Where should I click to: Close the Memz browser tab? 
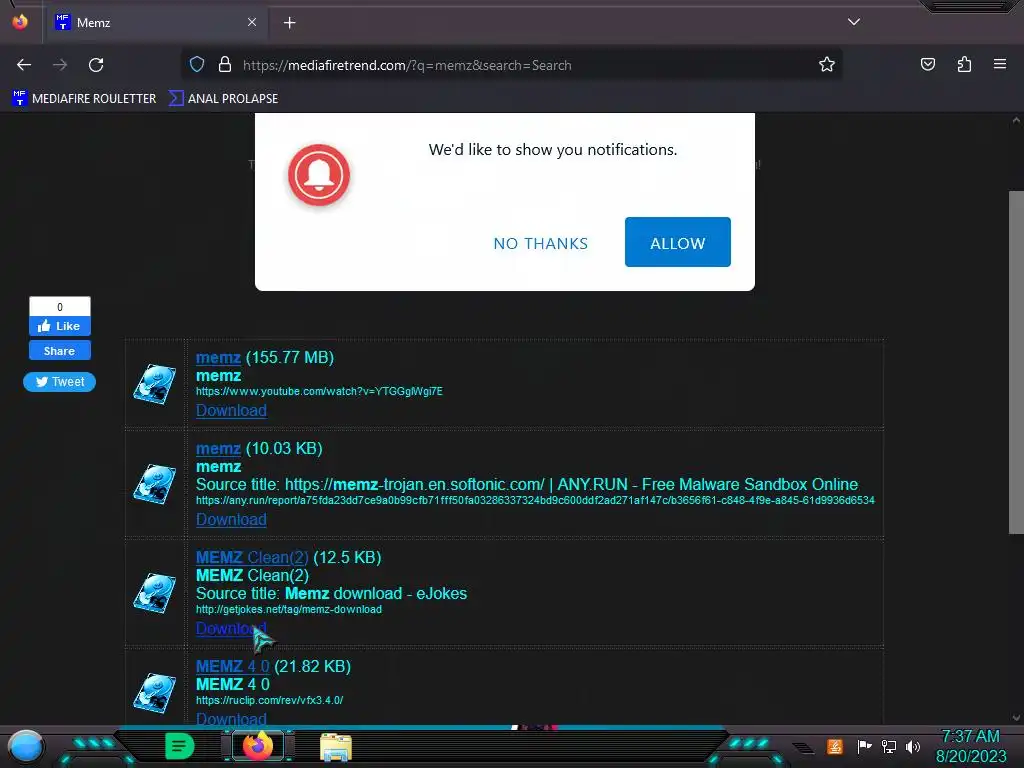coord(252,22)
